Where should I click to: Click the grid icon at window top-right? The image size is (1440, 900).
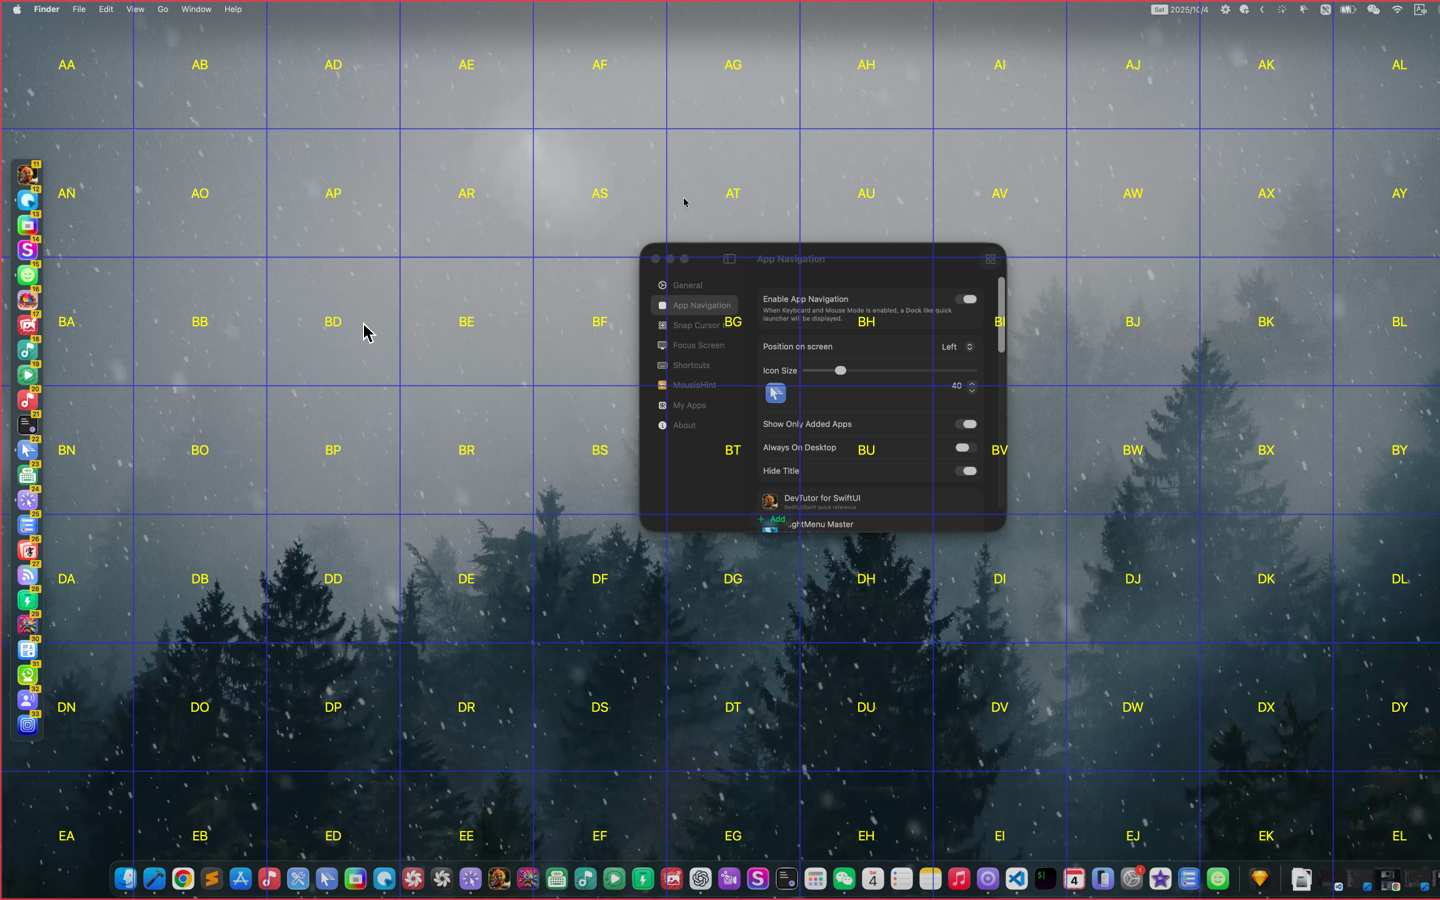pos(990,259)
